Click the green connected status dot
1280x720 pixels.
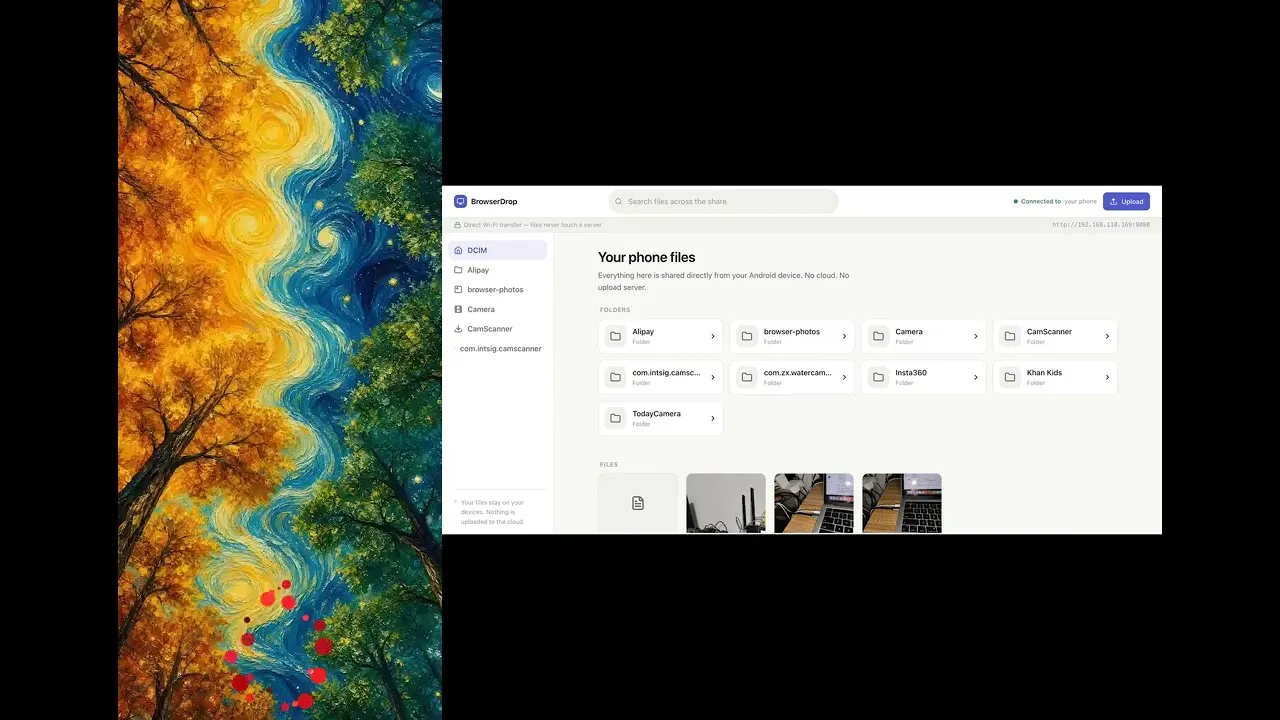pyautogui.click(x=1016, y=202)
